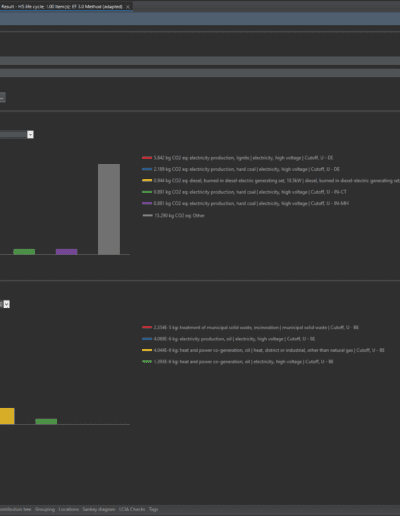
Task: Open the Tags tab
Action: tap(154, 509)
